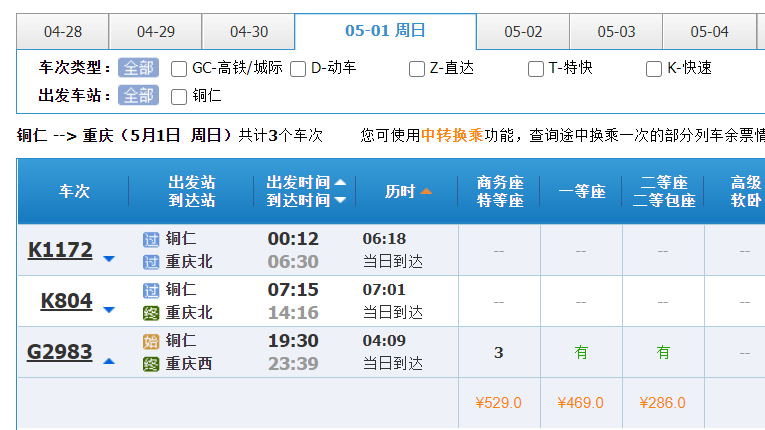
Task: Expand K804 train details arrow
Action: coord(109,310)
